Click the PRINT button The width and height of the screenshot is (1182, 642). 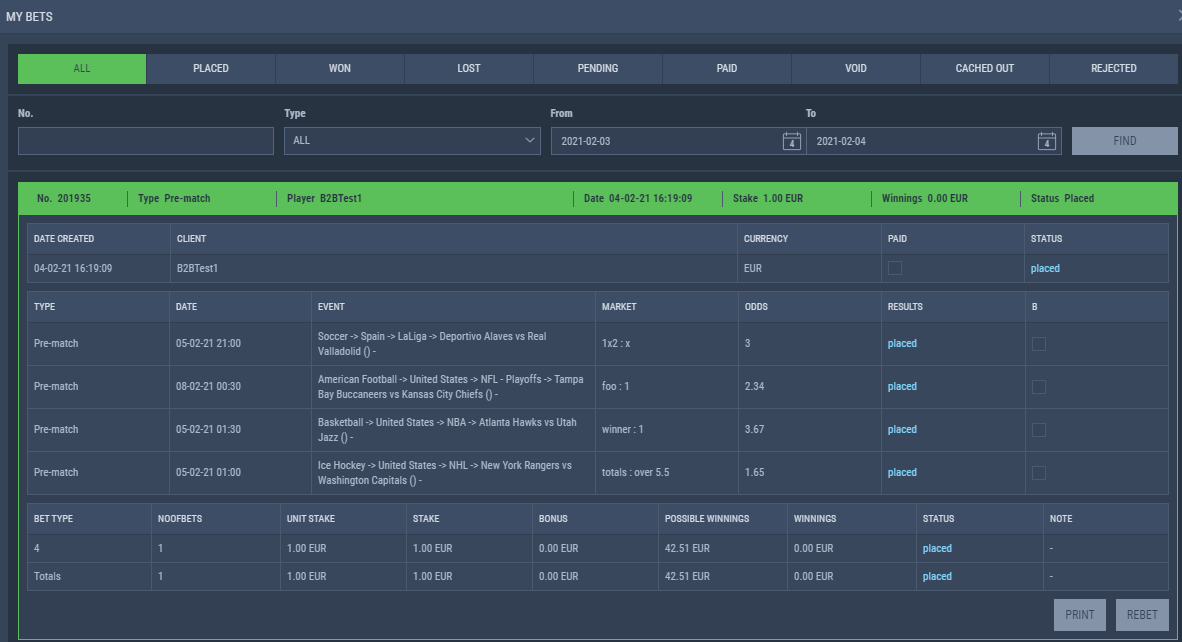(1079, 615)
